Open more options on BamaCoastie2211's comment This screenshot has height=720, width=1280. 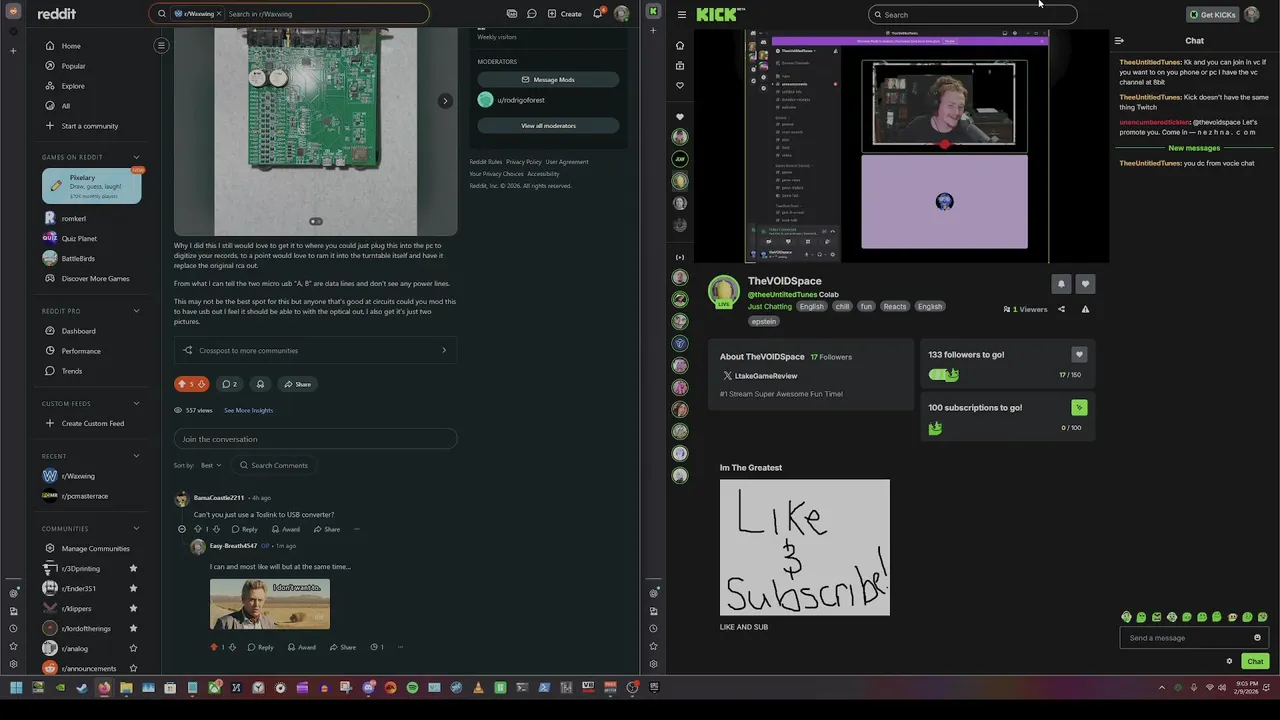356,529
